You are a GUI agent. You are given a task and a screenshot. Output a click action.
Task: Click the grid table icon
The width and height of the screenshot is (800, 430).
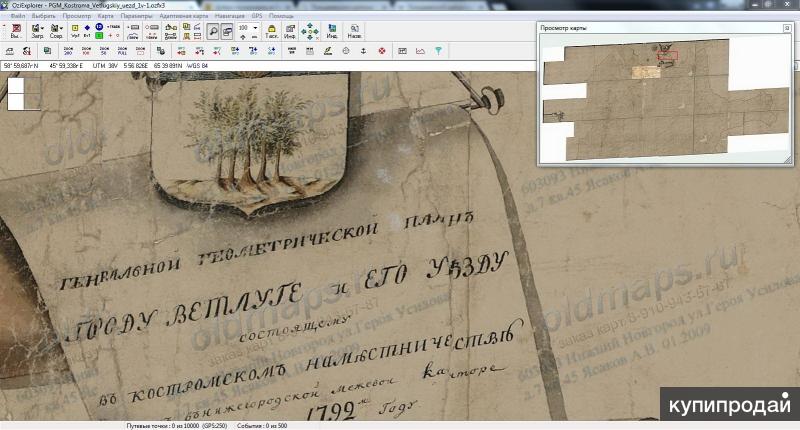pyautogui.click(x=310, y=50)
